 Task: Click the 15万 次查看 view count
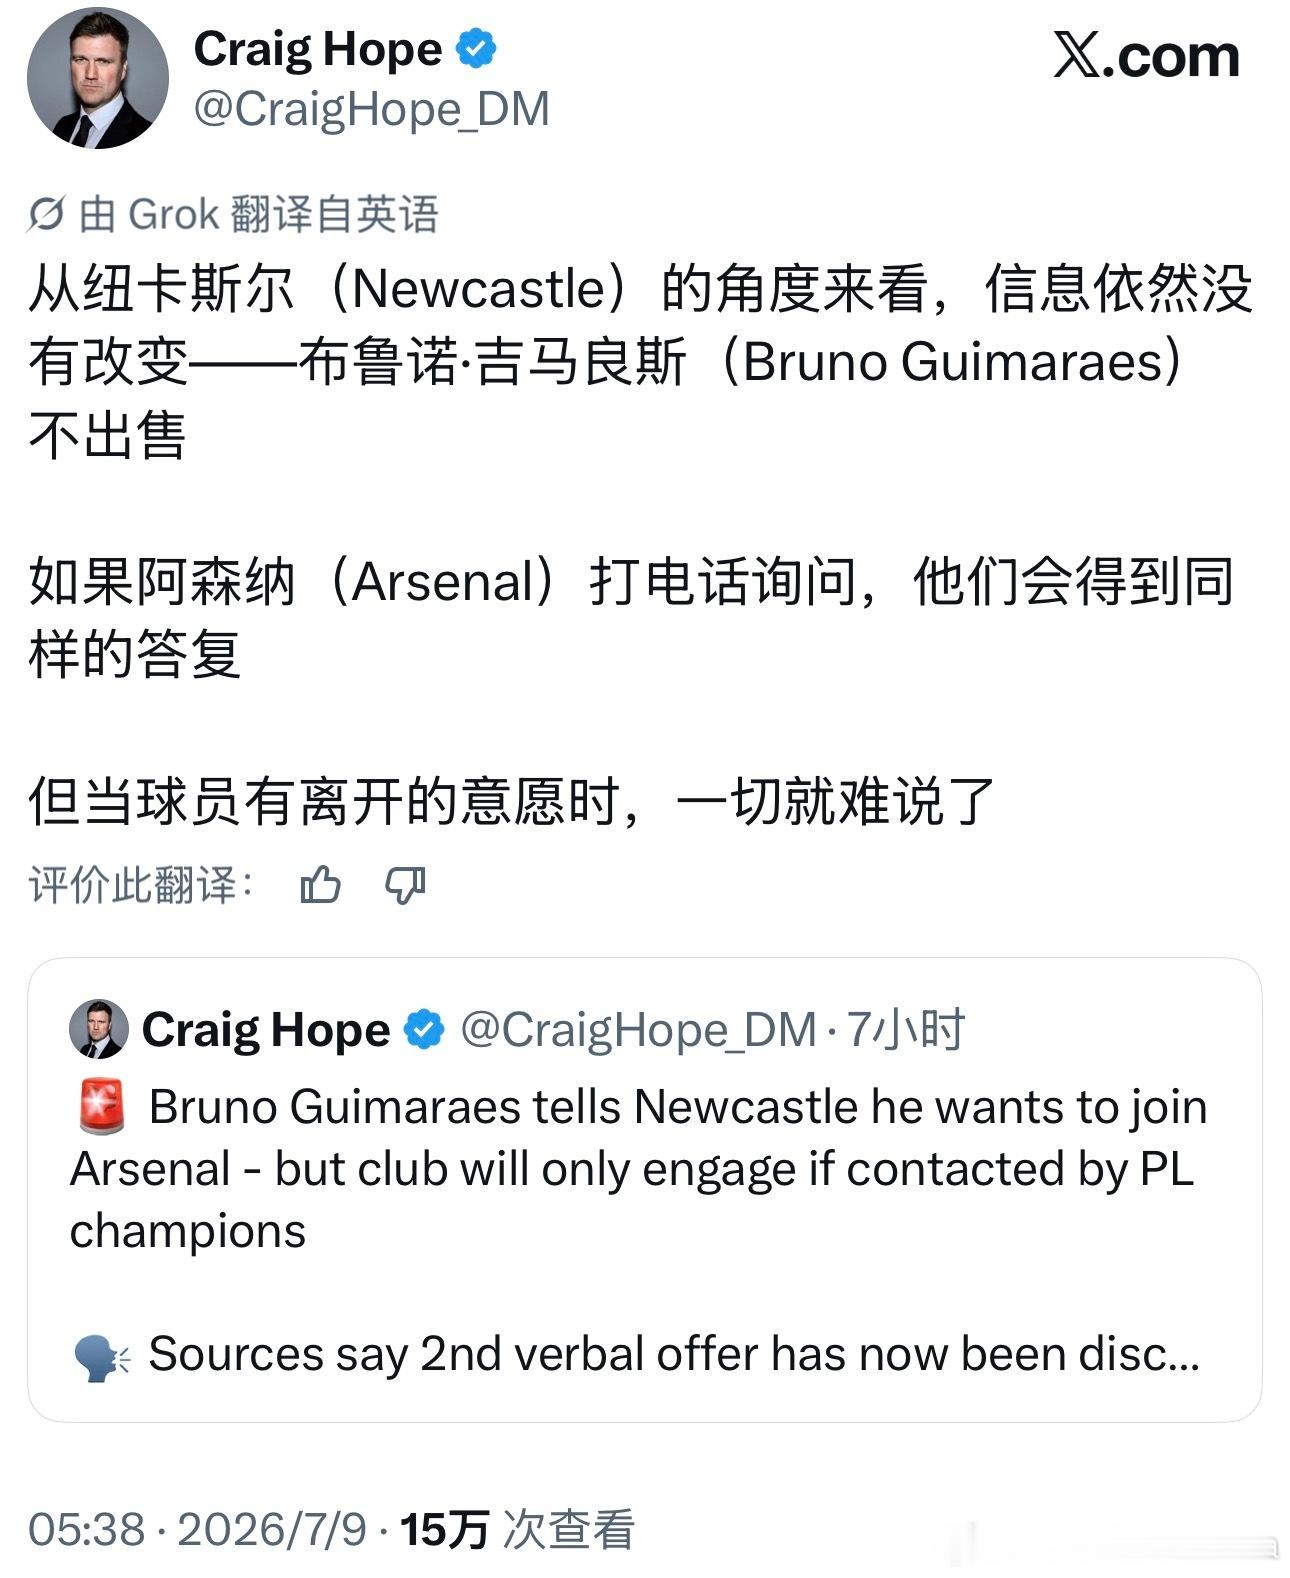tap(517, 1529)
